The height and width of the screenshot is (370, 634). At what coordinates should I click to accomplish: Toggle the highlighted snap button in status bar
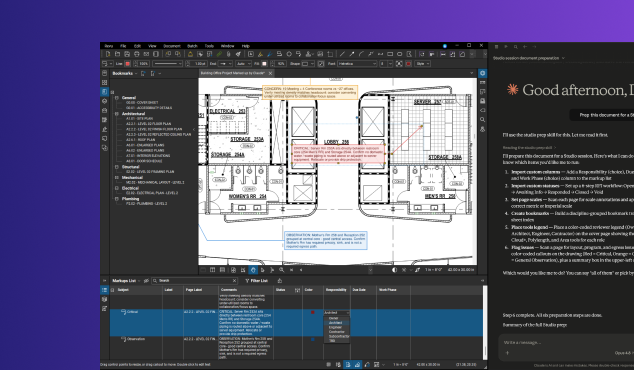coord(348,365)
